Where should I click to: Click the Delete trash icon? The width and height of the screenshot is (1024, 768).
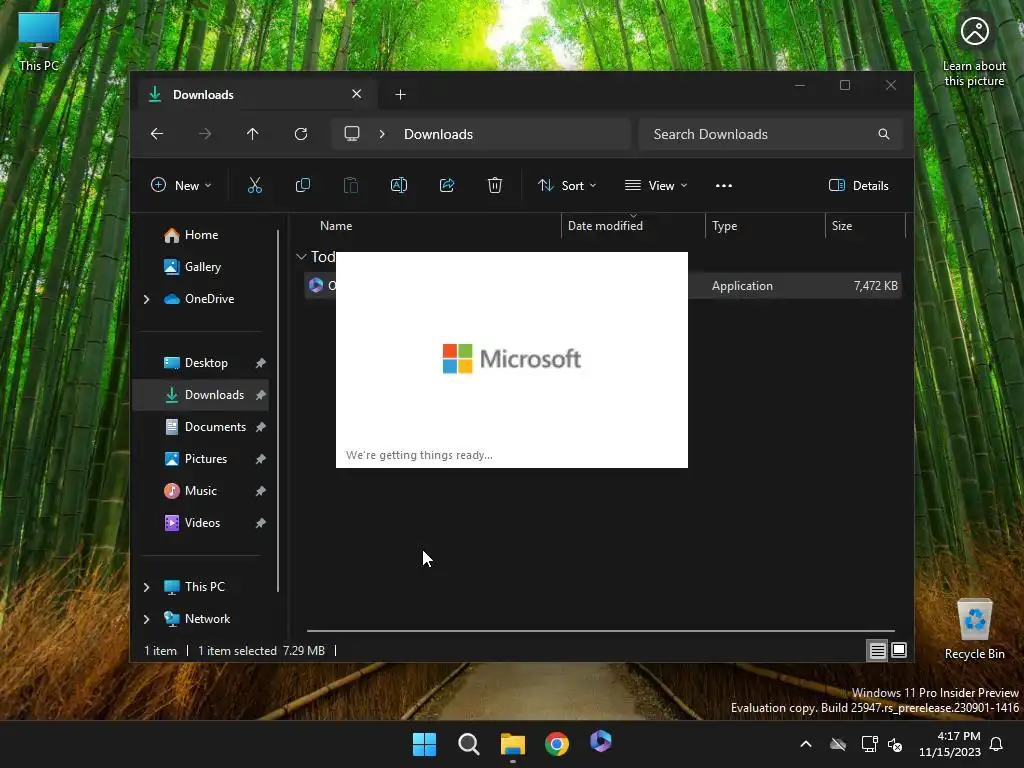pyautogui.click(x=495, y=185)
